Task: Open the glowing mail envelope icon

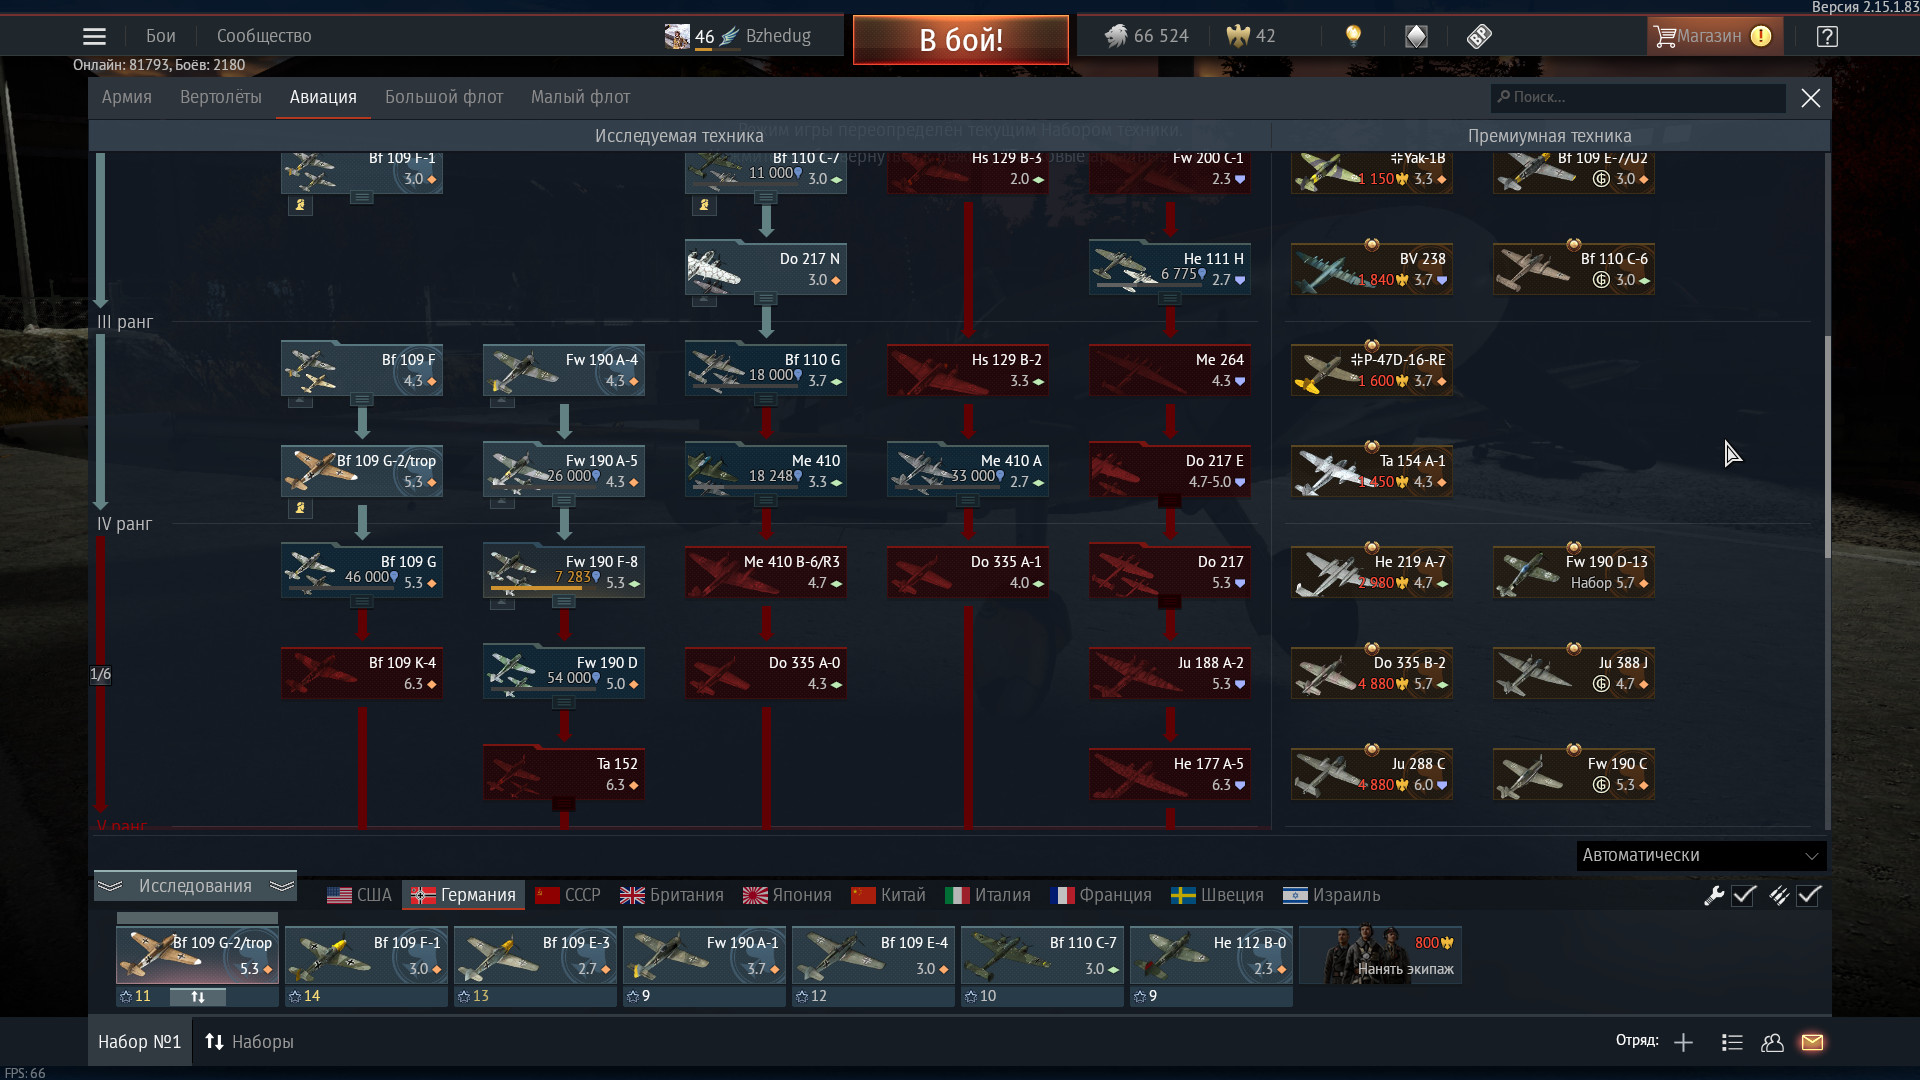Action: (x=1812, y=1043)
